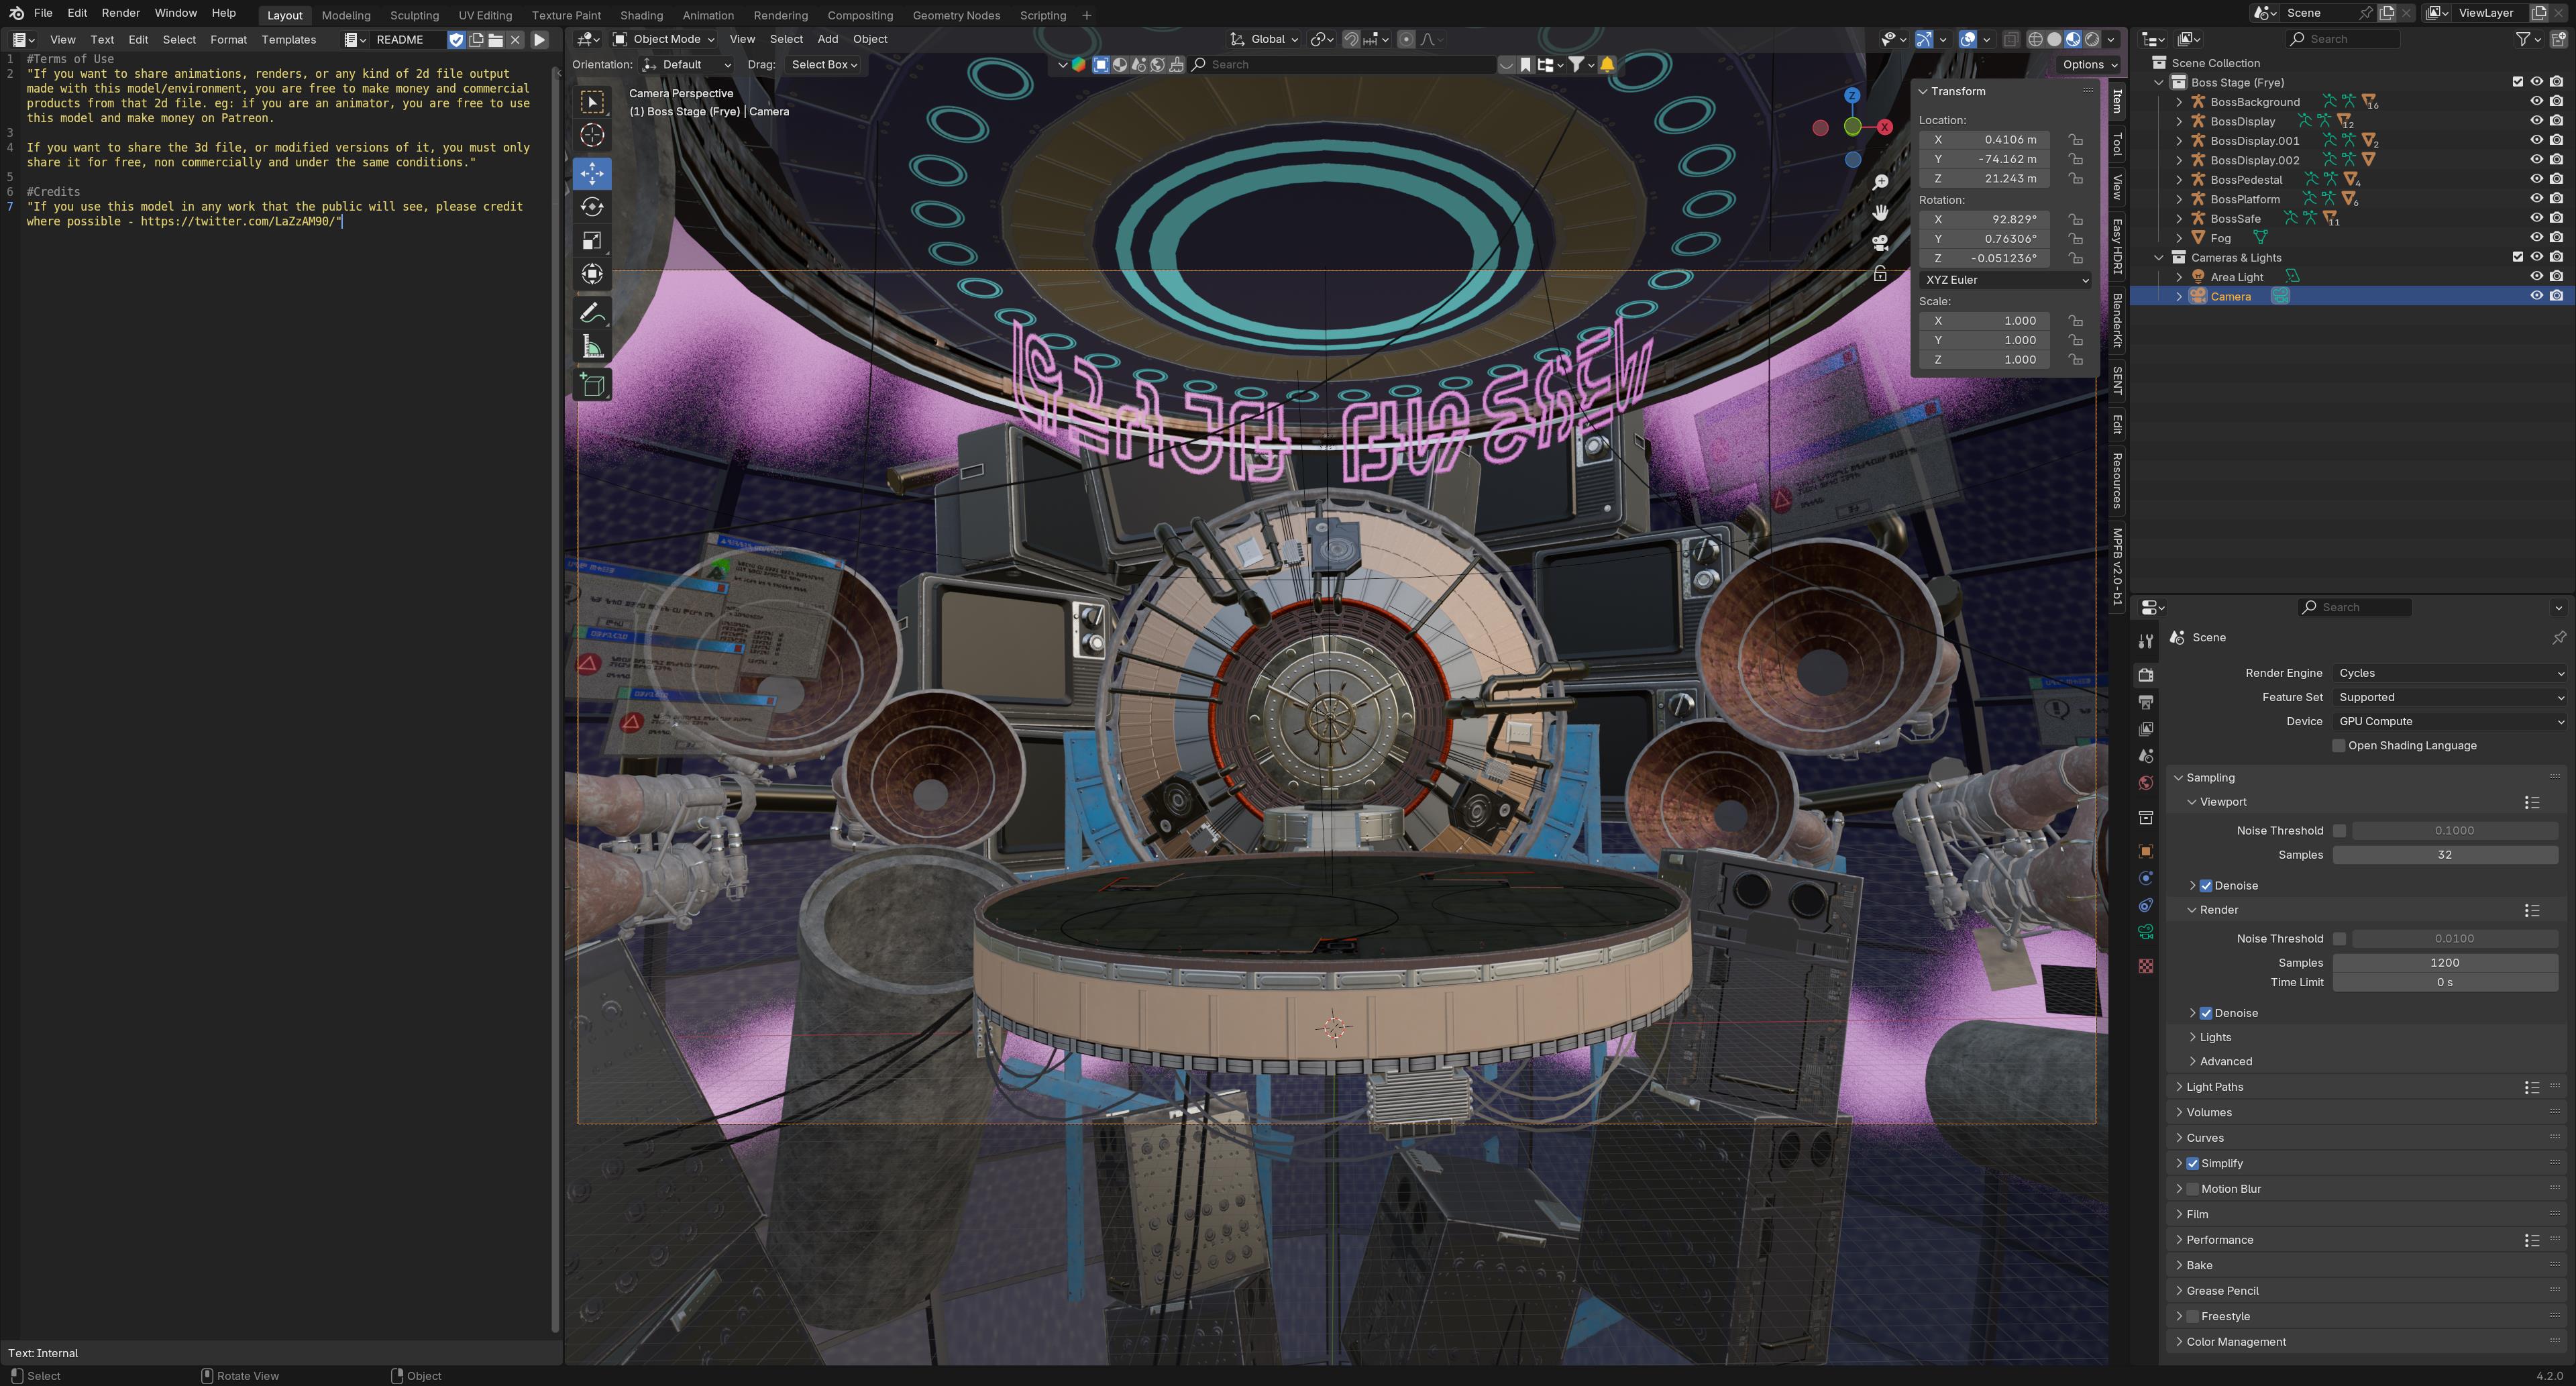Viewport: 2576px width, 1386px height.
Task: Hide BossBackground with its eye icon
Action: [2536, 102]
